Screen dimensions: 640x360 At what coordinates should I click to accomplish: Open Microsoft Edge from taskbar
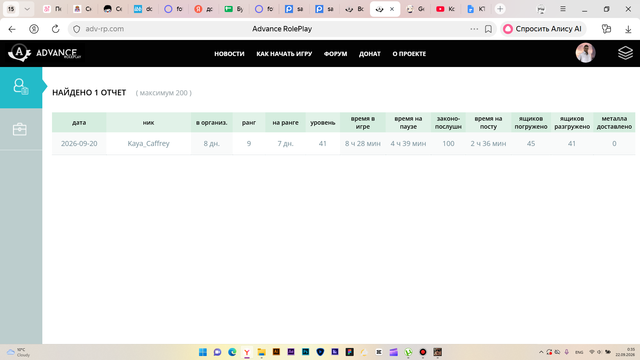(232, 352)
